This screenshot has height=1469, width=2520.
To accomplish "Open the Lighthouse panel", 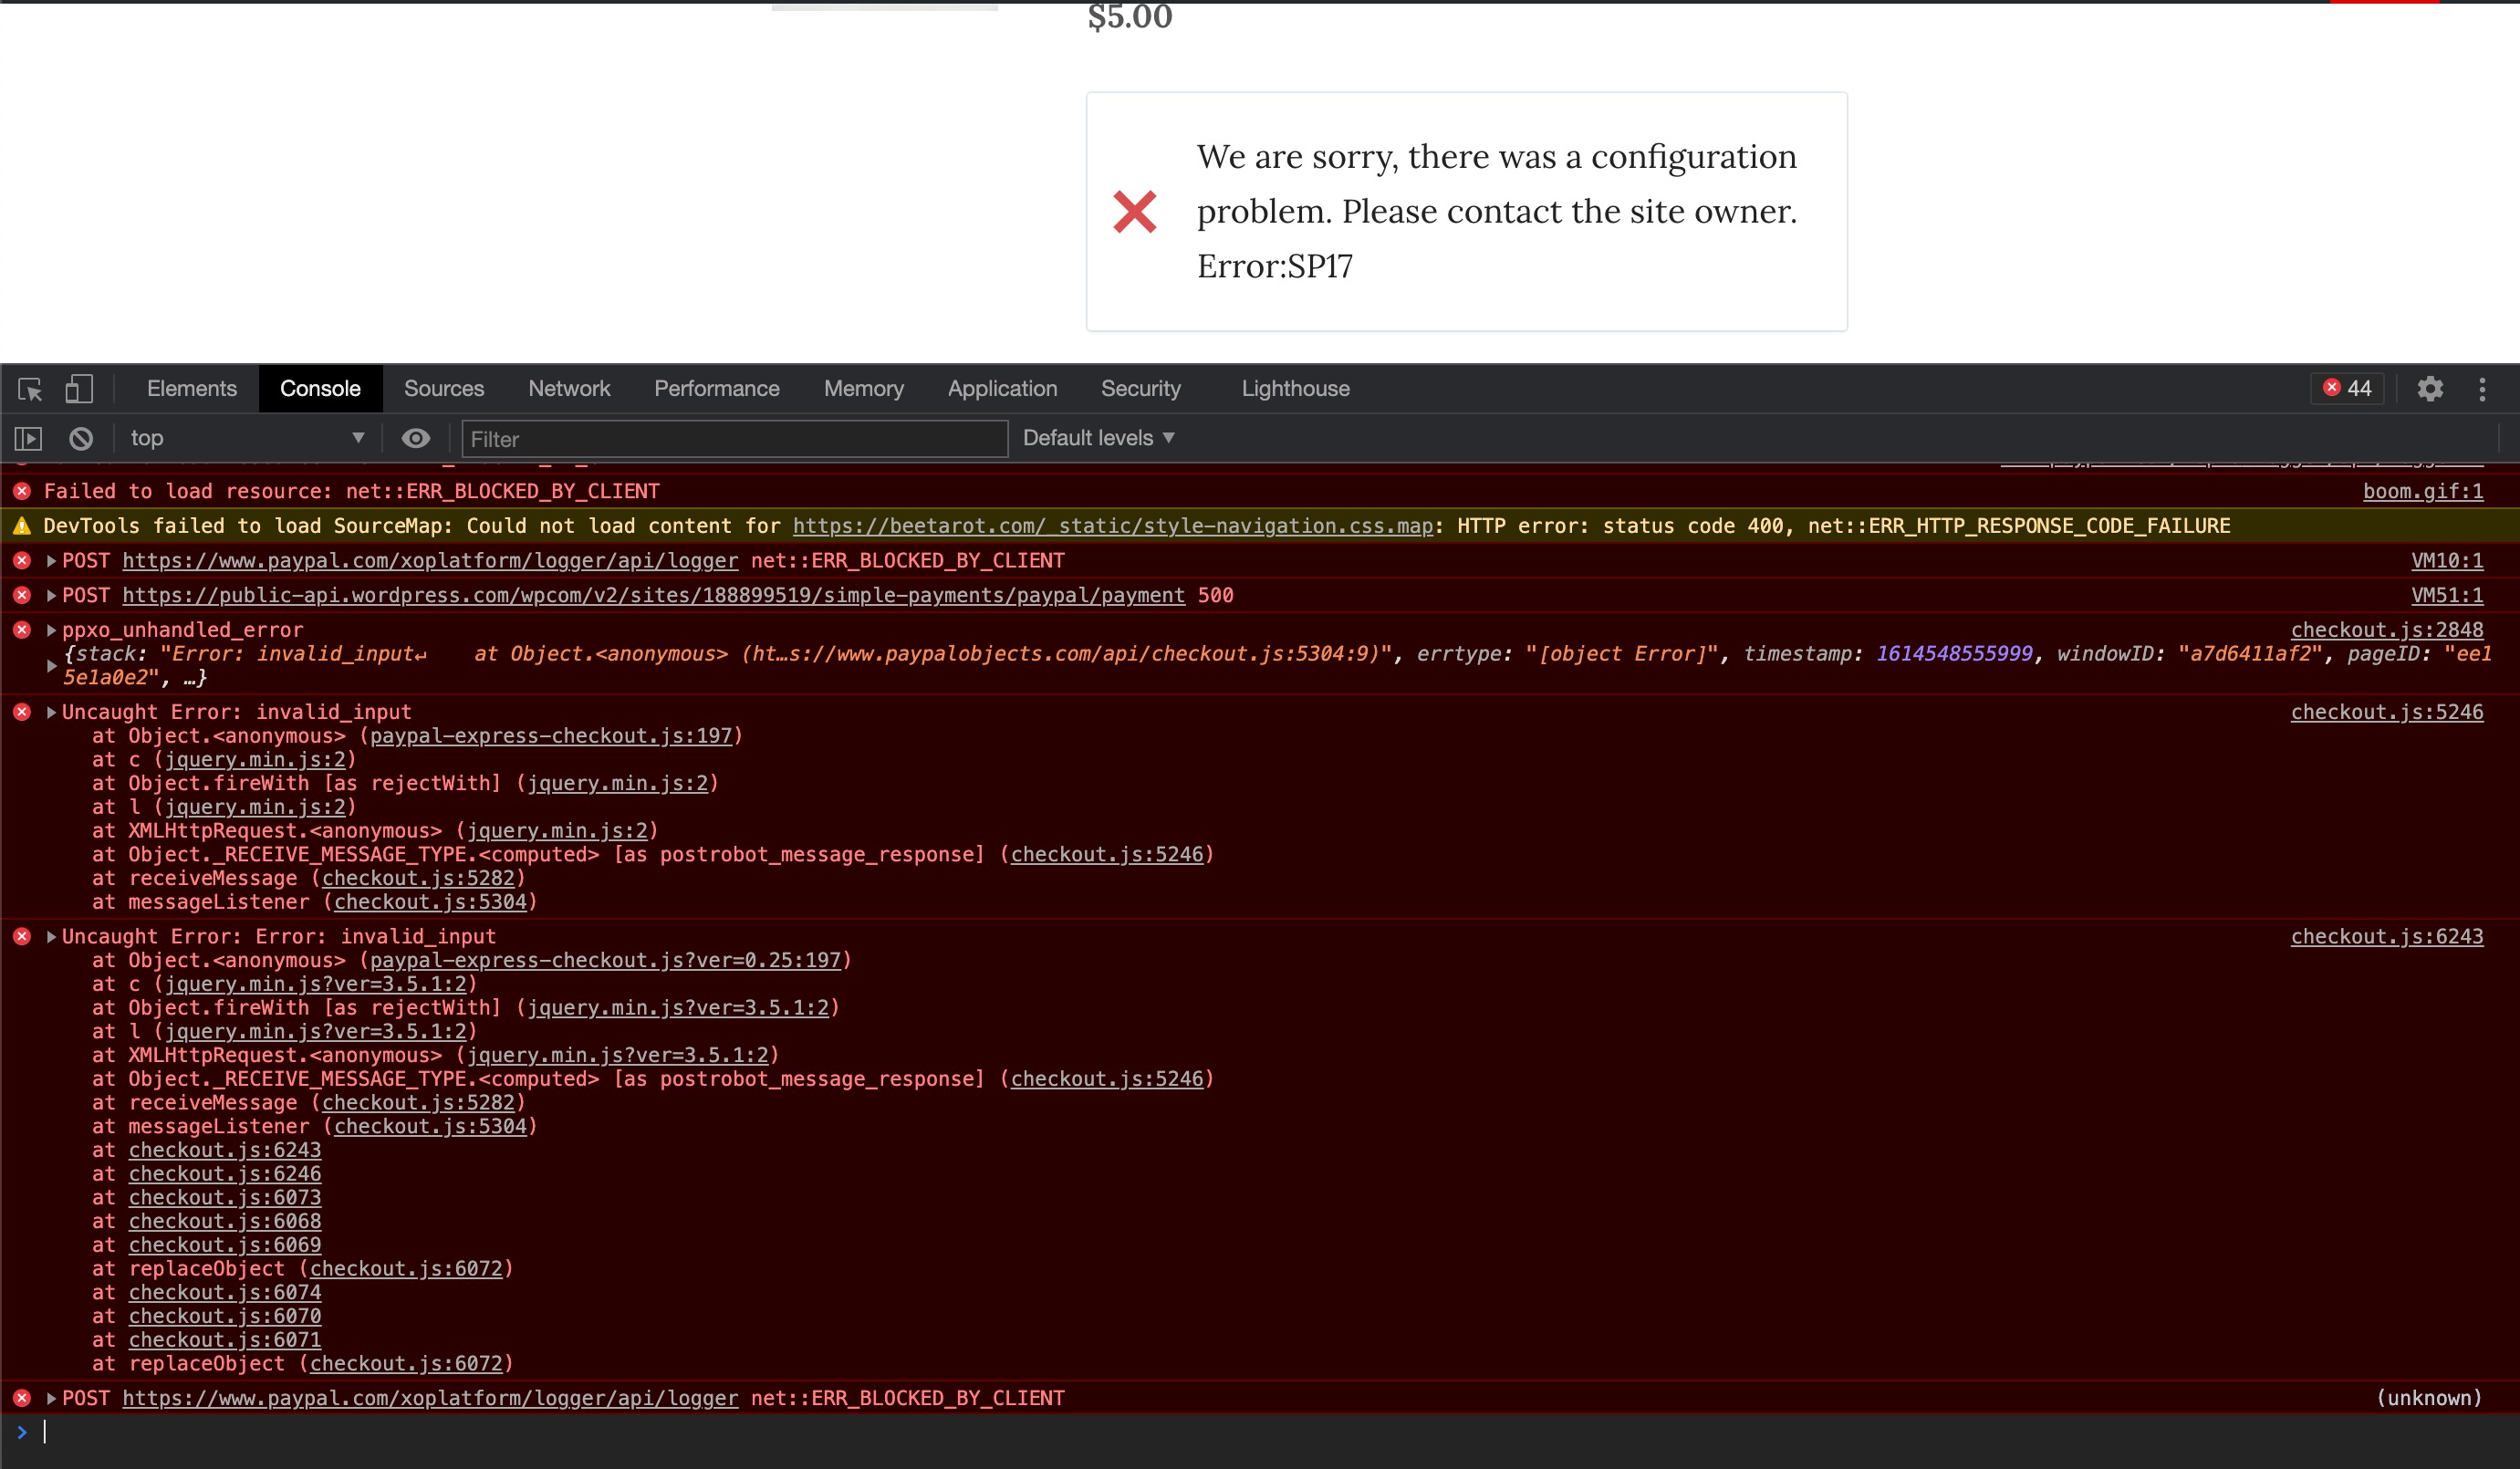I will pyautogui.click(x=1295, y=389).
